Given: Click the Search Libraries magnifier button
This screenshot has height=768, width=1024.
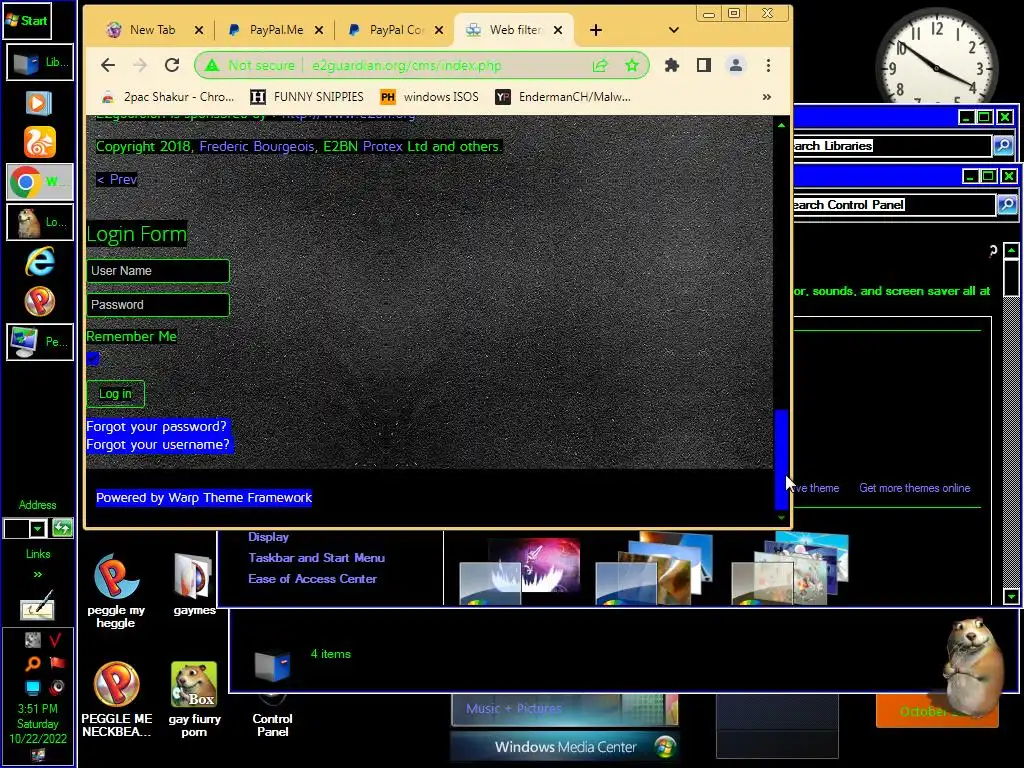Looking at the screenshot, I should 1003,146.
